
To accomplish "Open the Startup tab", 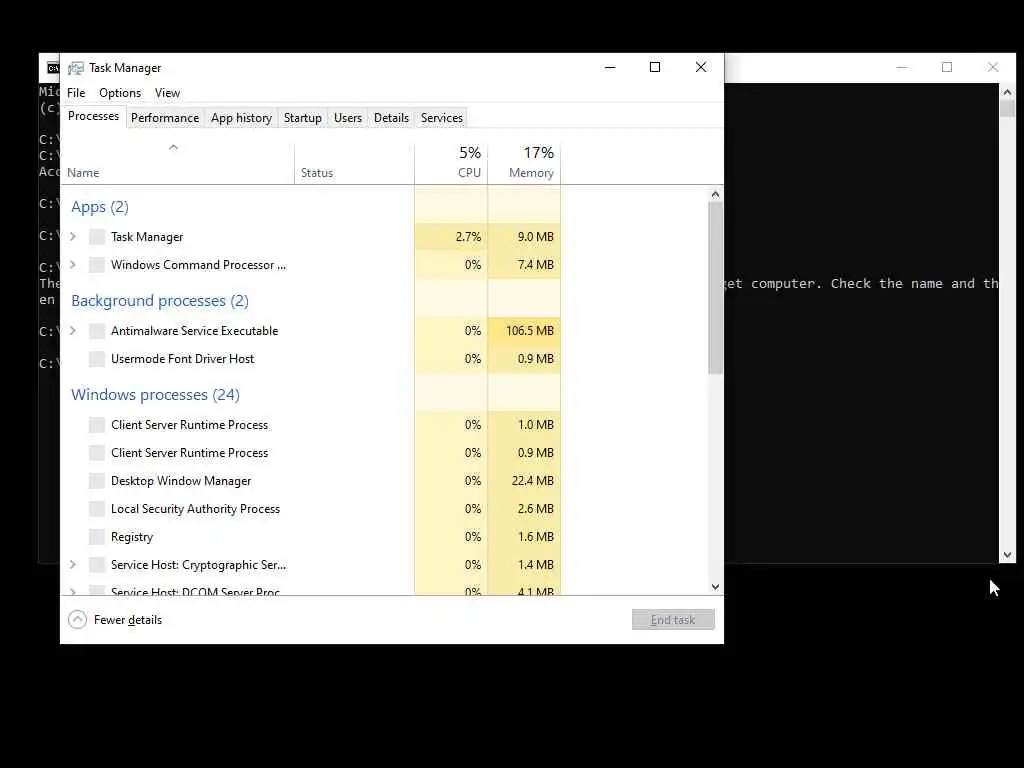I will [x=302, y=118].
